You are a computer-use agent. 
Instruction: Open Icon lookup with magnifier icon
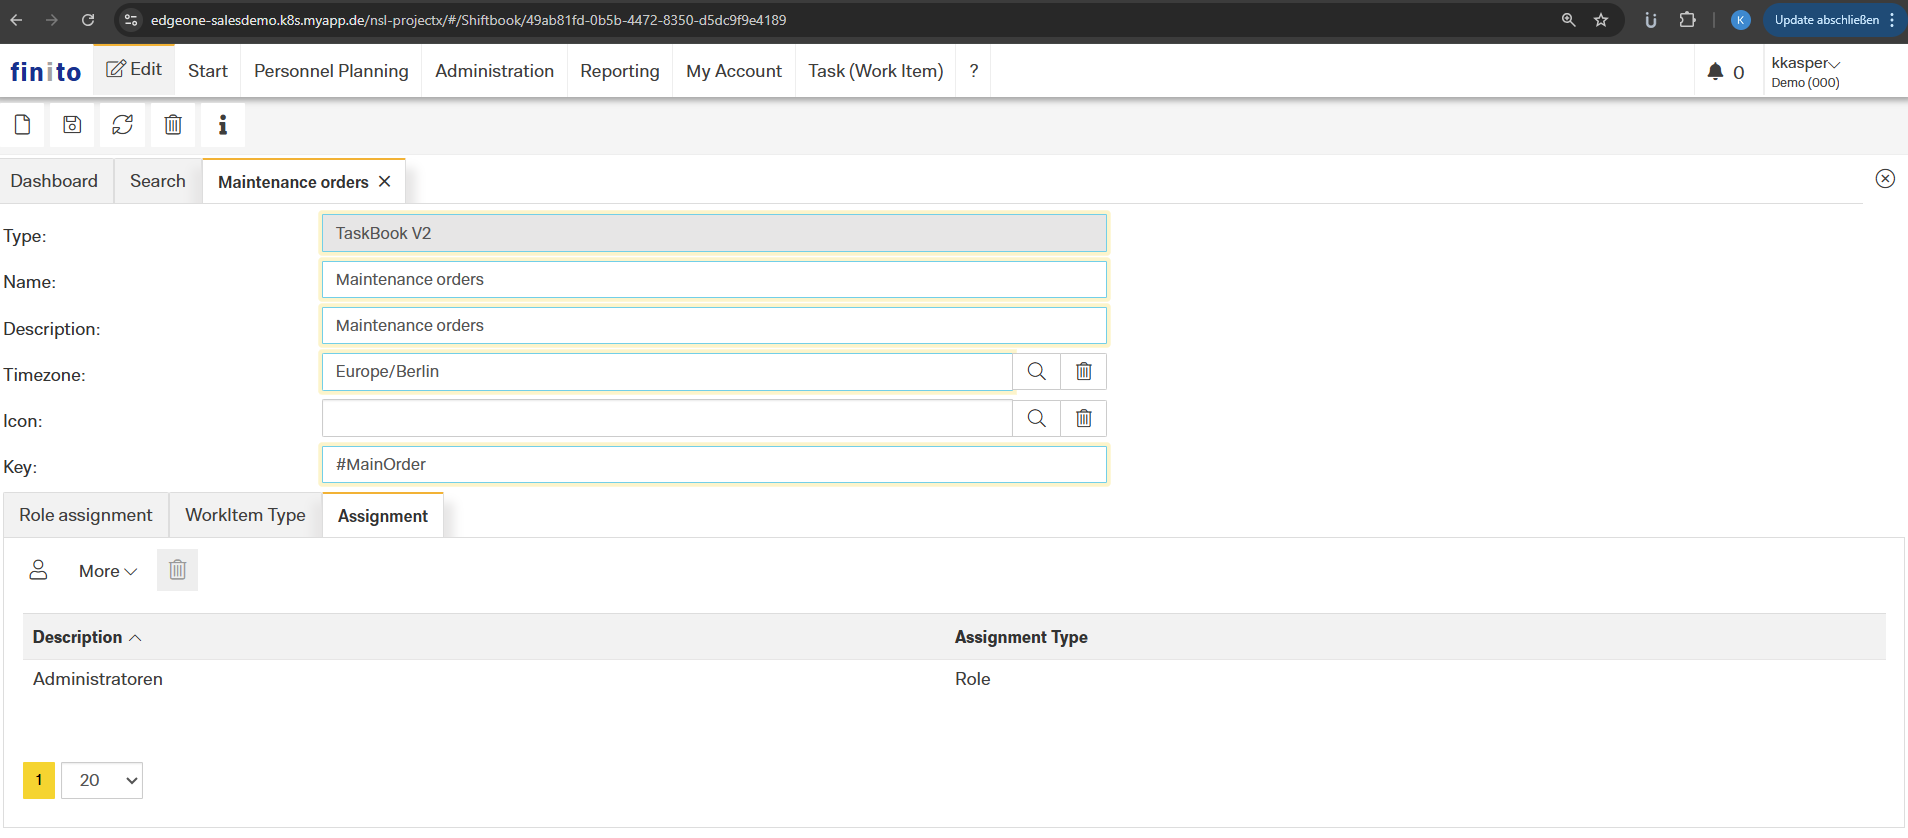pos(1036,418)
